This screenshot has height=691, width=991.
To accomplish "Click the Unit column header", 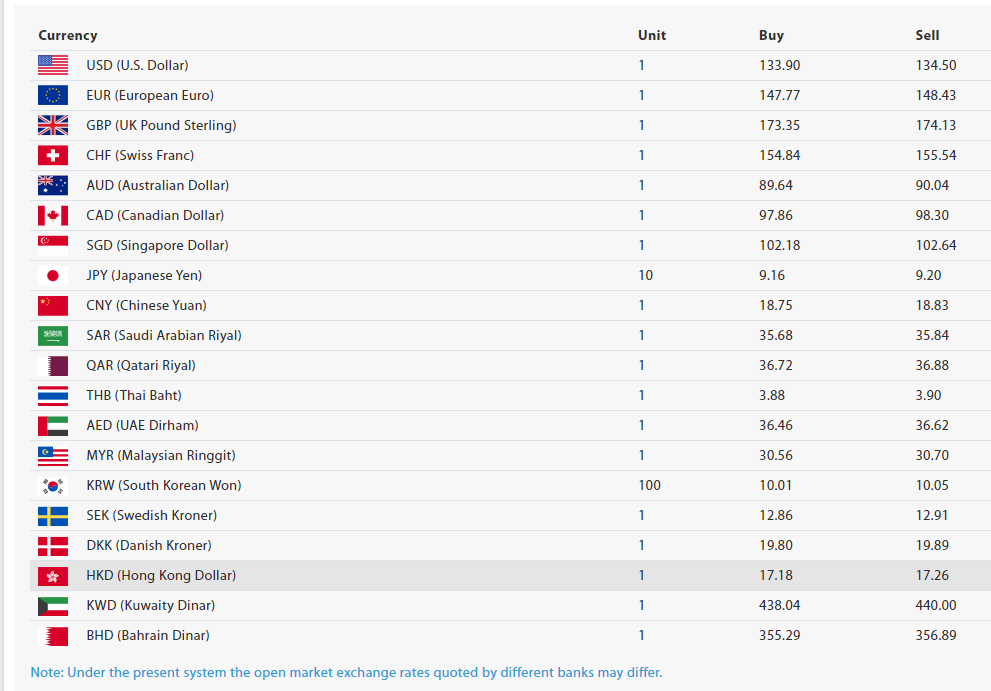I will click(652, 35).
